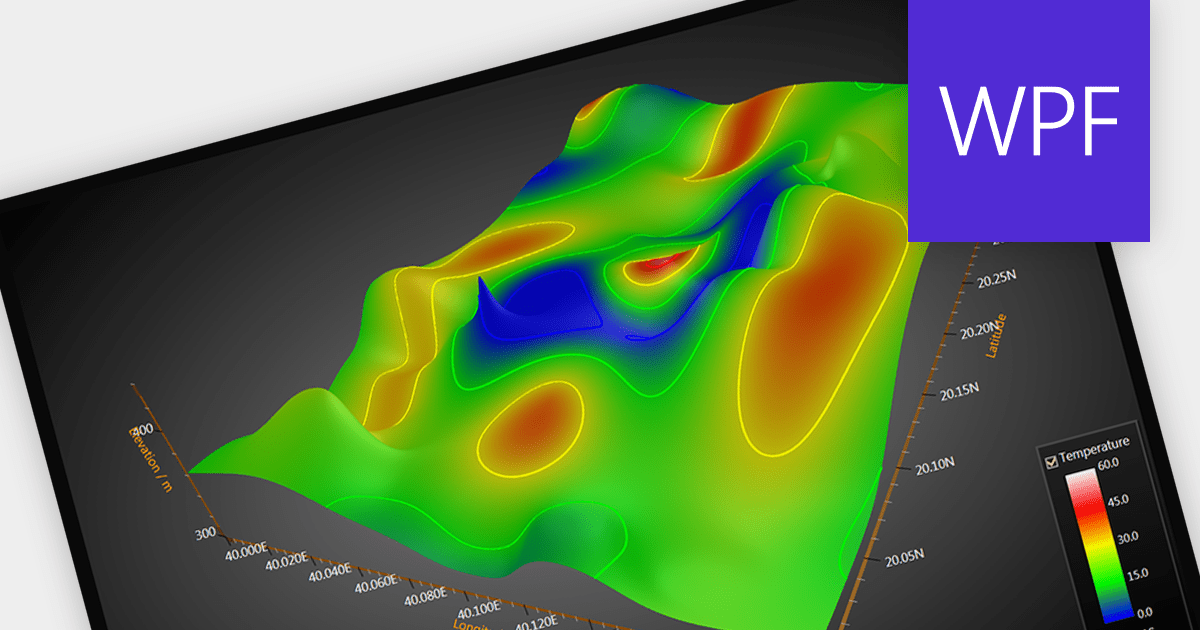Click the sharp blue spike on surface
Image resolution: width=1200 pixels, height=630 pixels.
click(x=483, y=288)
